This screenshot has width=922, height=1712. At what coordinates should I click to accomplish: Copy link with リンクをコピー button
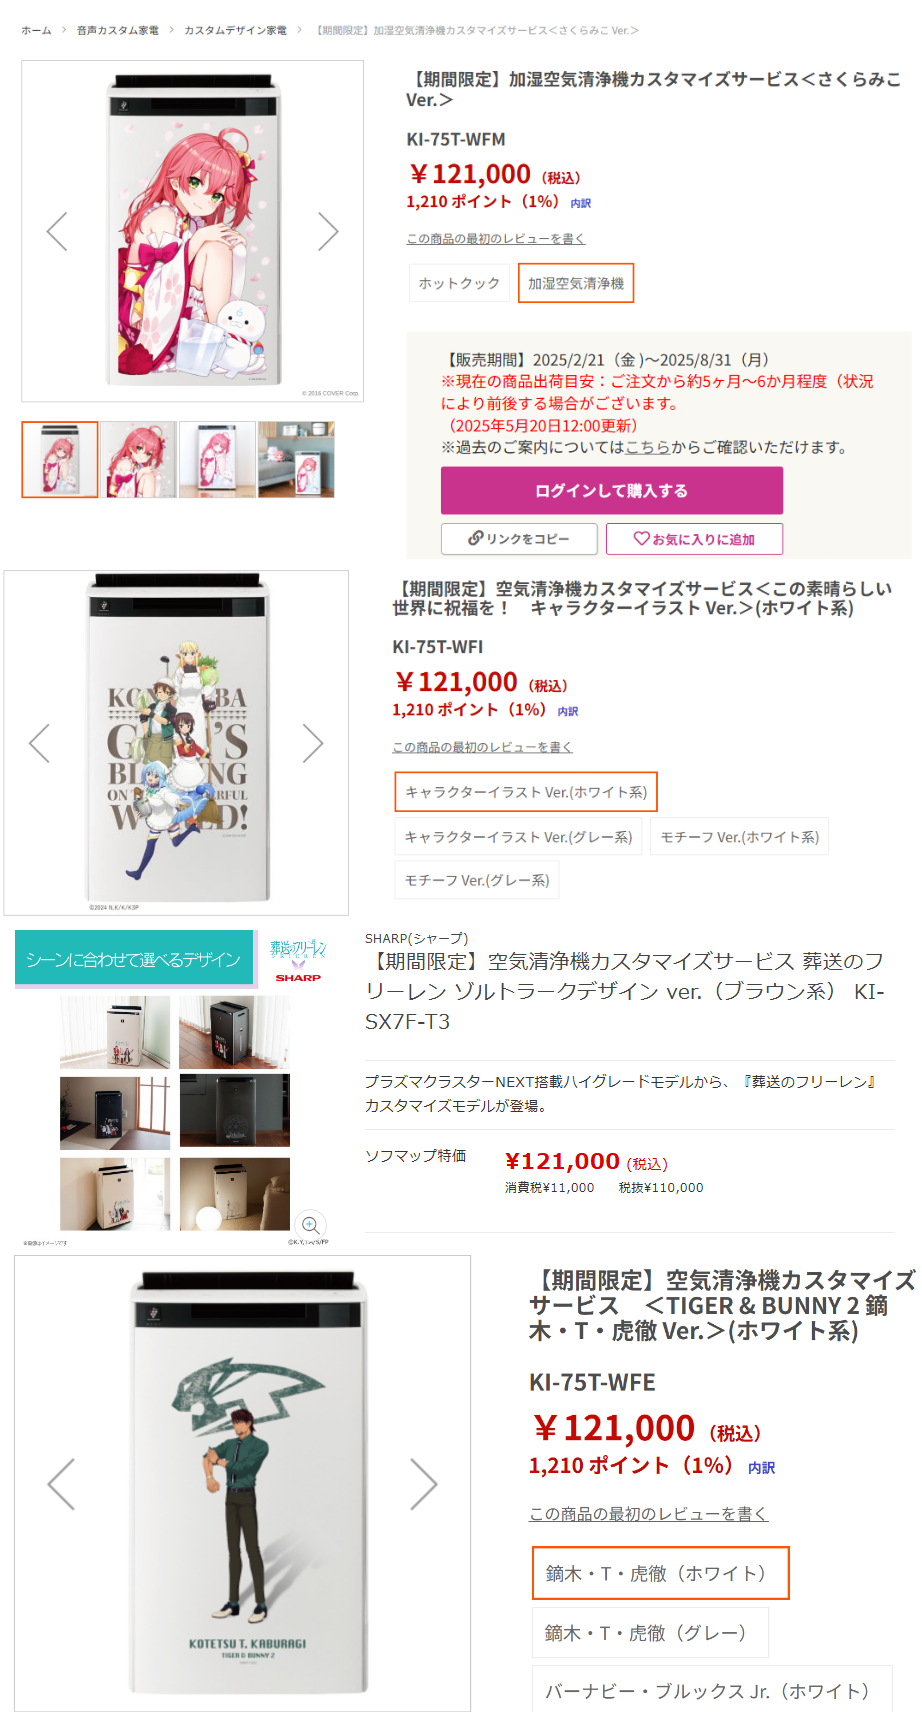coord(519,539)
